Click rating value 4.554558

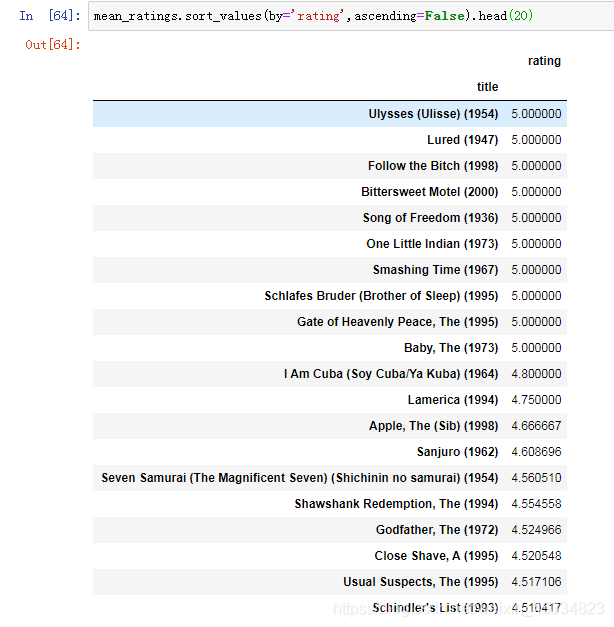pos(536,504)
